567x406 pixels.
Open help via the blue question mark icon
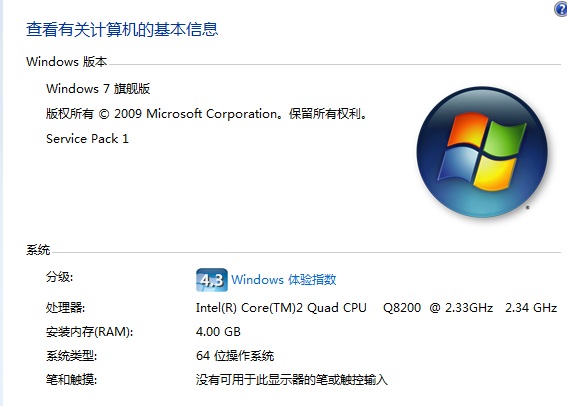coord(561,9)
